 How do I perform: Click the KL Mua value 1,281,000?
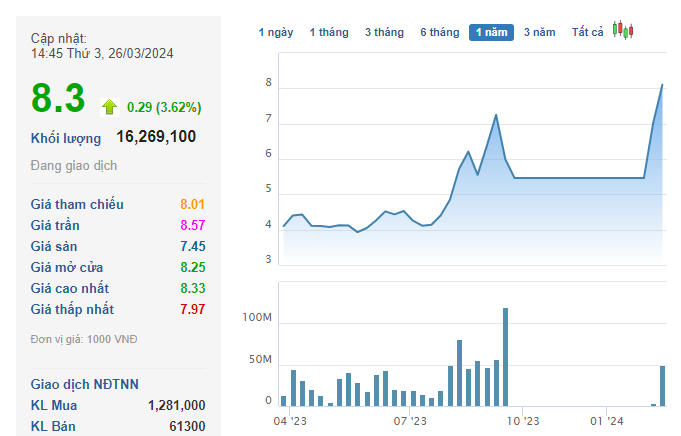[176, 405]
